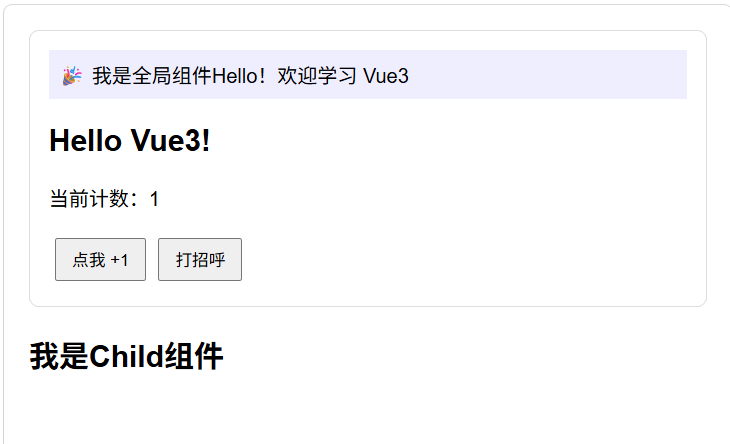The height and width of the screenshot is (444, 730).
Task: Click the count value "1"
Action: (x=154, y=199)
